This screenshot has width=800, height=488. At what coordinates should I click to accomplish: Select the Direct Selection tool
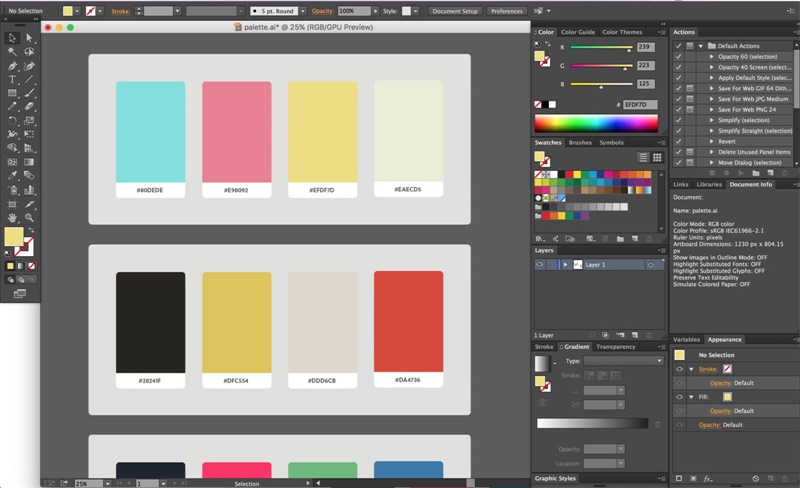pyautogui.click(x=29, y=38)
